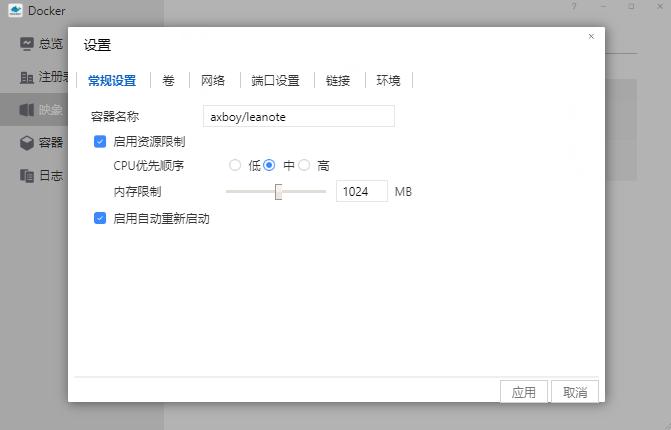Open the 注册表 registry icon in sidebar
The image size is (671, 430).
27,77
